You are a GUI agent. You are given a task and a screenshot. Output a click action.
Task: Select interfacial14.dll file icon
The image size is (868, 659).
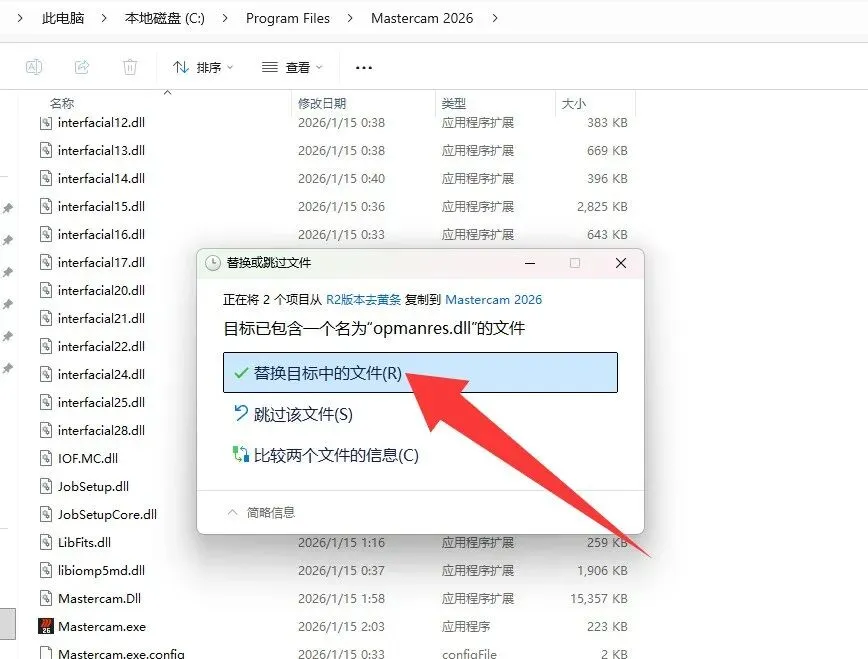(x=46, y=178)
